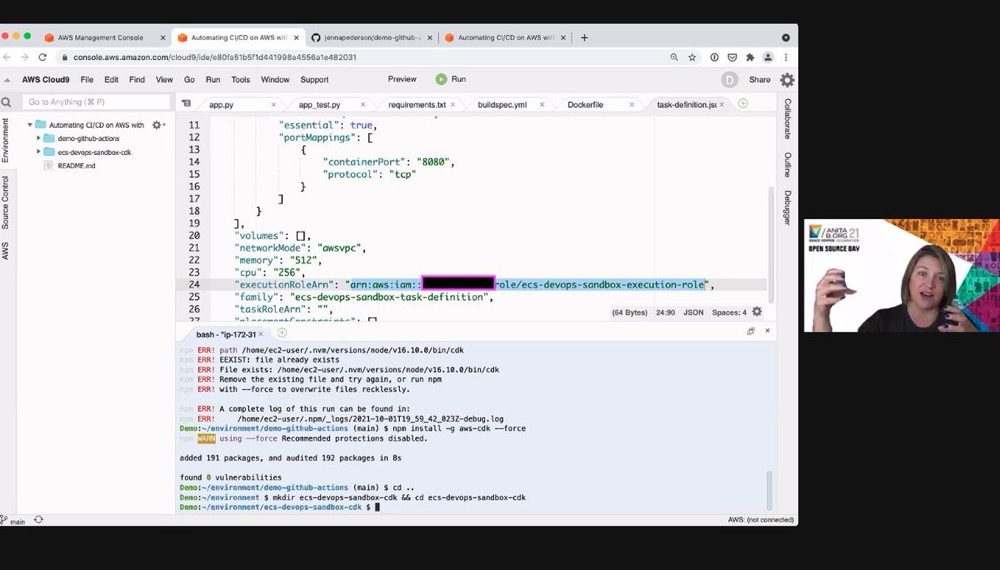The height and width of the screenshot is (570, 1000).
Task: Close the app.py editor tab
Action: 274,105
